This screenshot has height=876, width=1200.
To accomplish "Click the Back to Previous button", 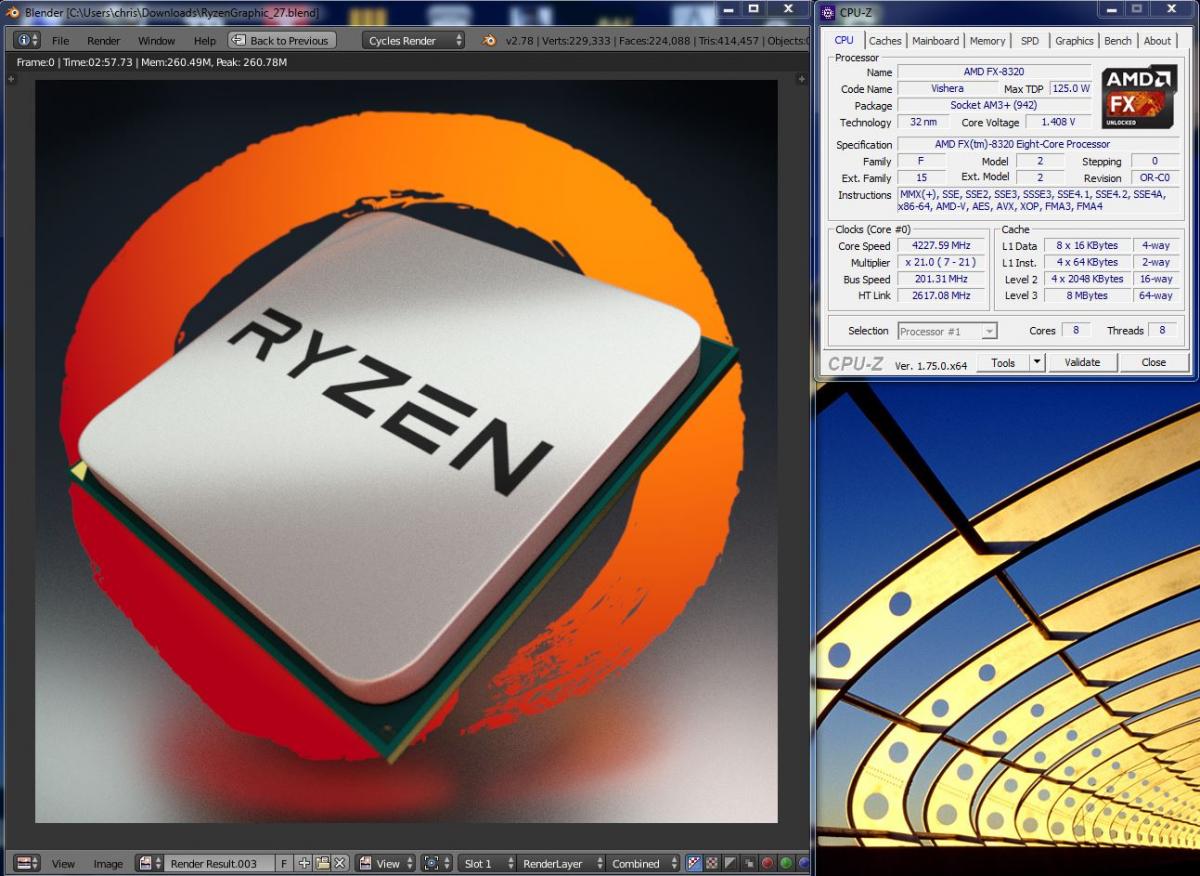I will (282, 40).
